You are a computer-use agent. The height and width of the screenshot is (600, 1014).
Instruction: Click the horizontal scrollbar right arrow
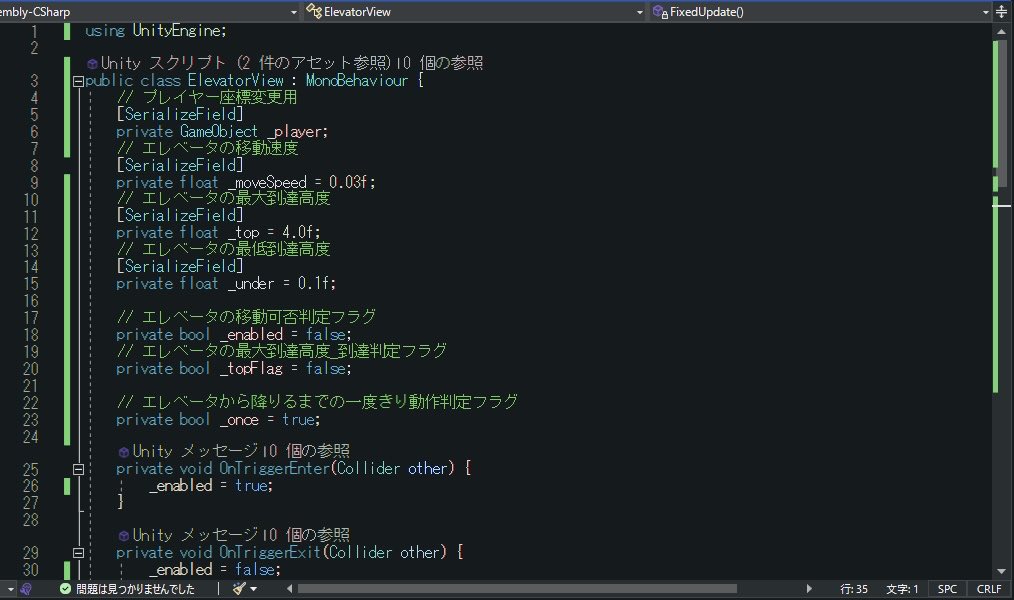[x=808, y=589]
